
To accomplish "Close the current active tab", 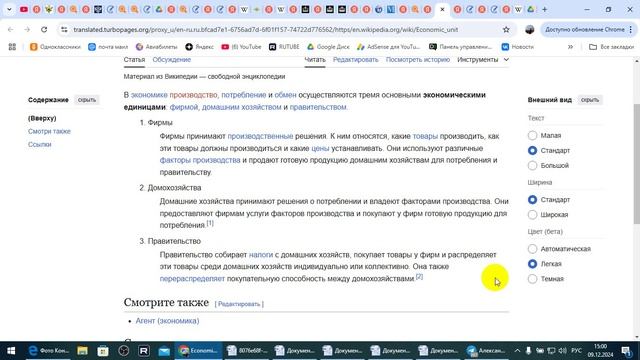I will click(x=442, y=9).
